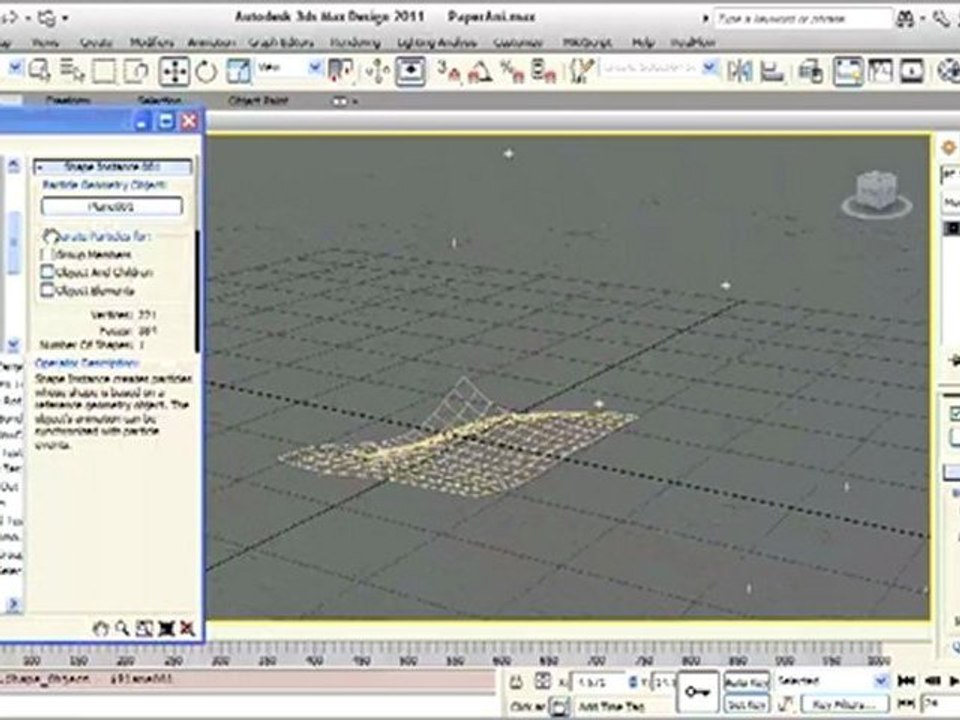Open the Lighting Analysis menu

point(436,42)
